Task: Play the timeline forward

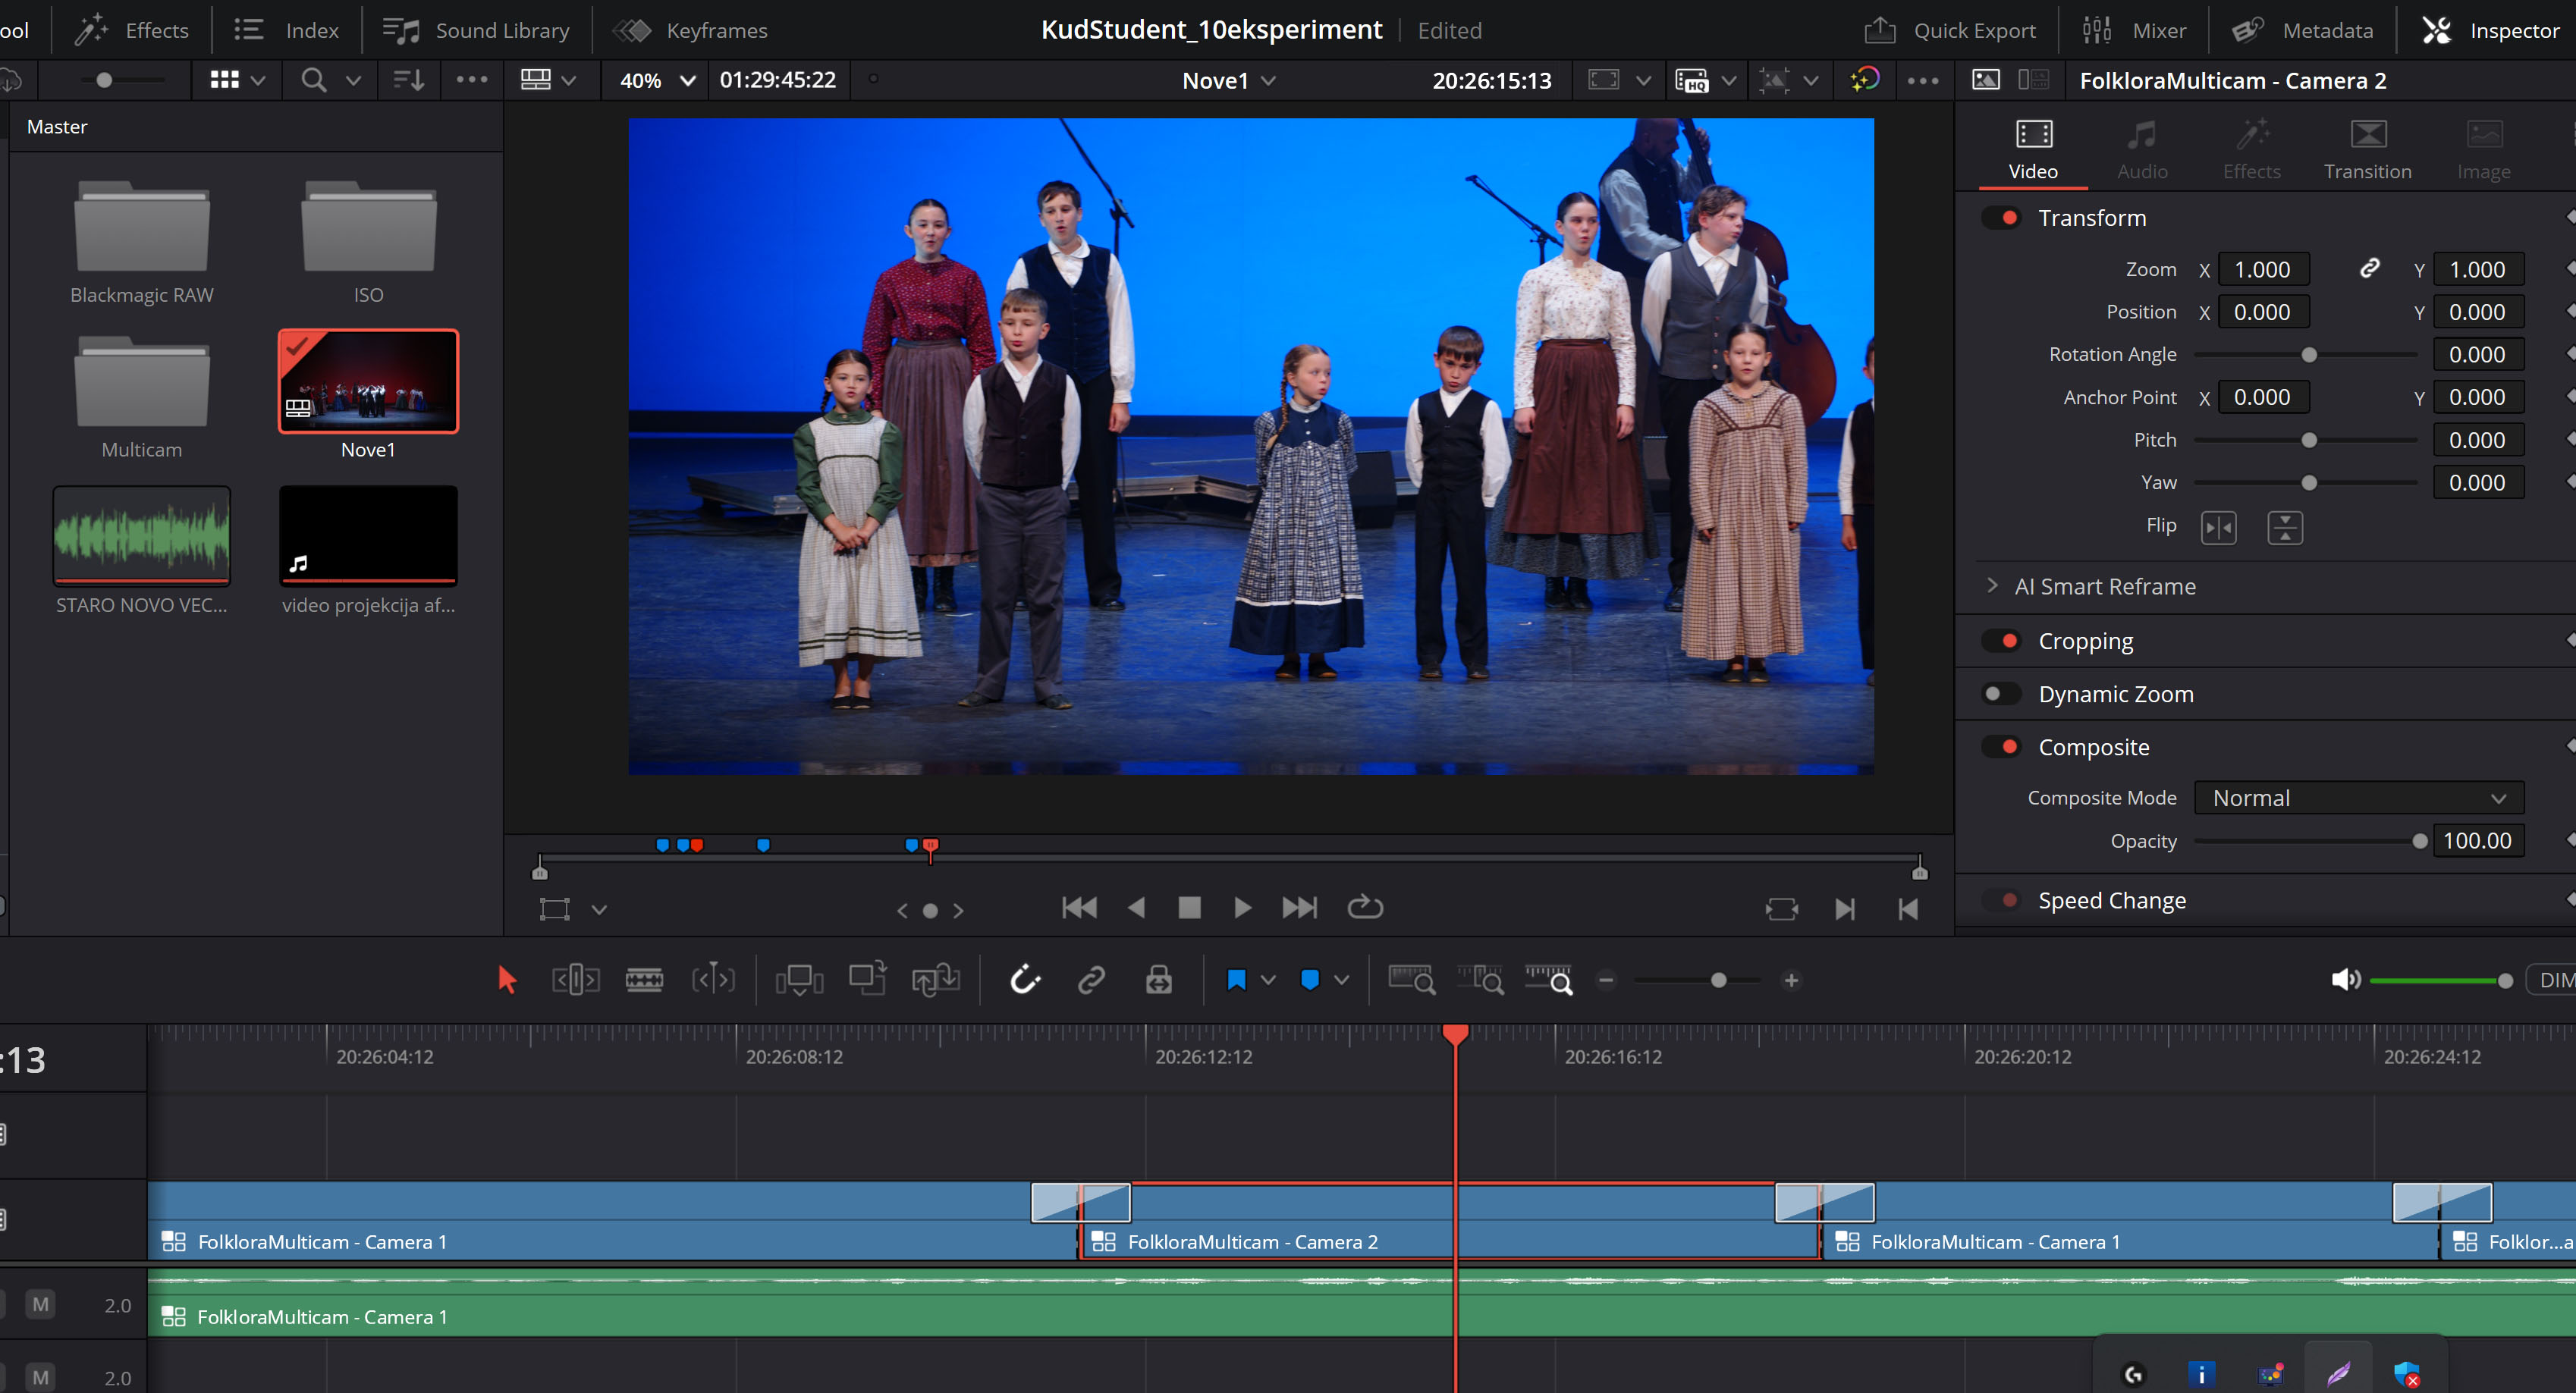Action: point(1242,908)
